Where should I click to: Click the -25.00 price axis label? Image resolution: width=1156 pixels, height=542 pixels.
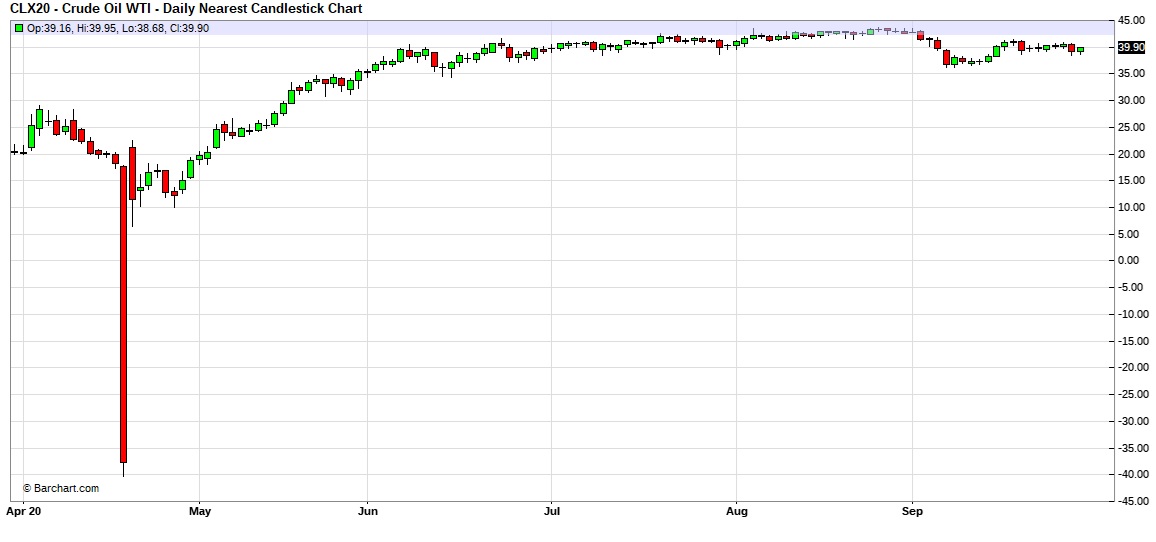click(x=1131, y=395)
